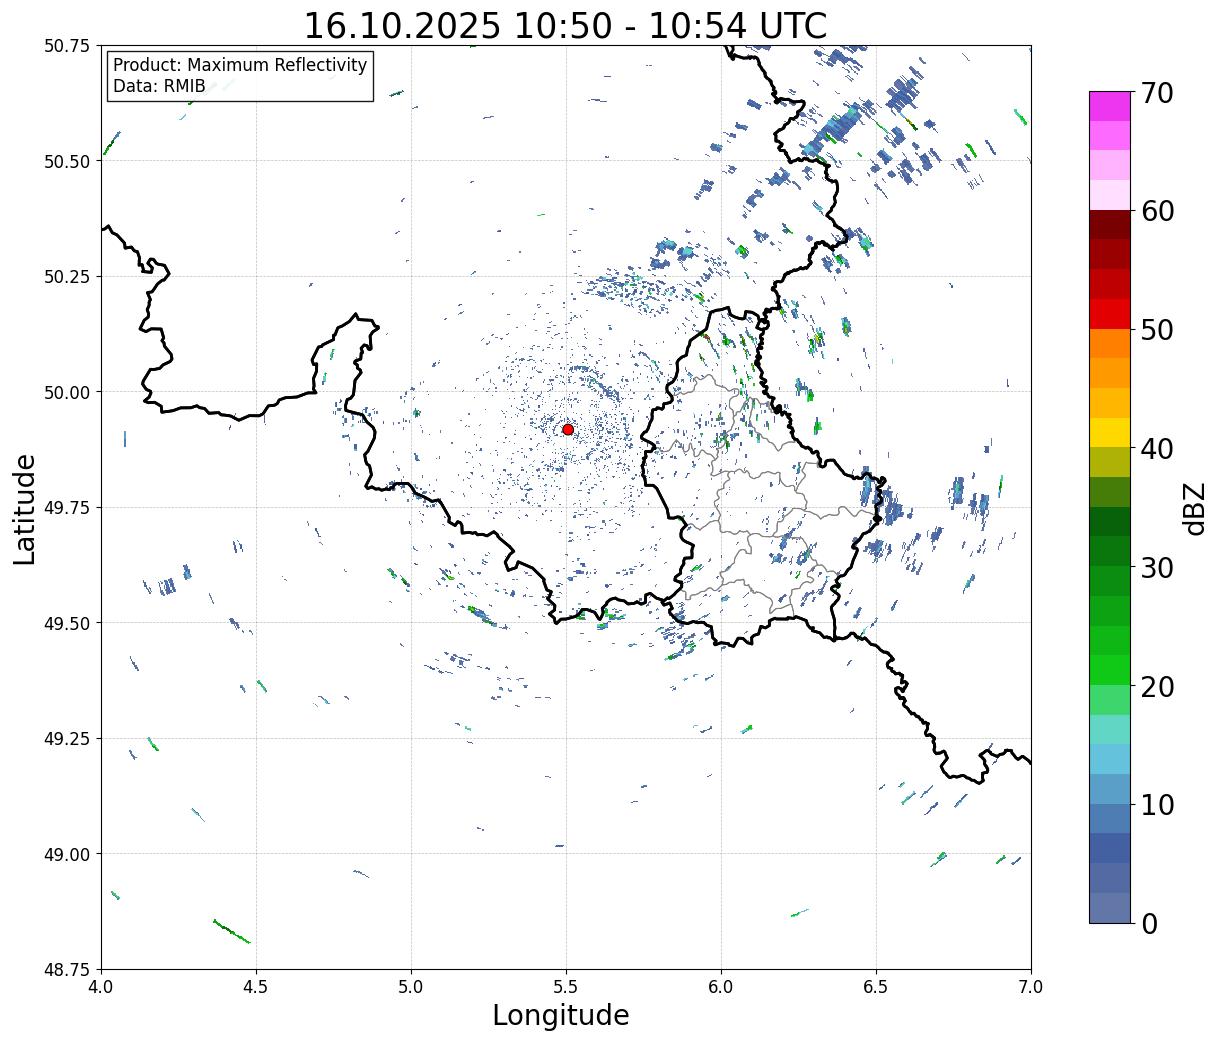Click the colorbar tick value 0

pos(1148,923)
